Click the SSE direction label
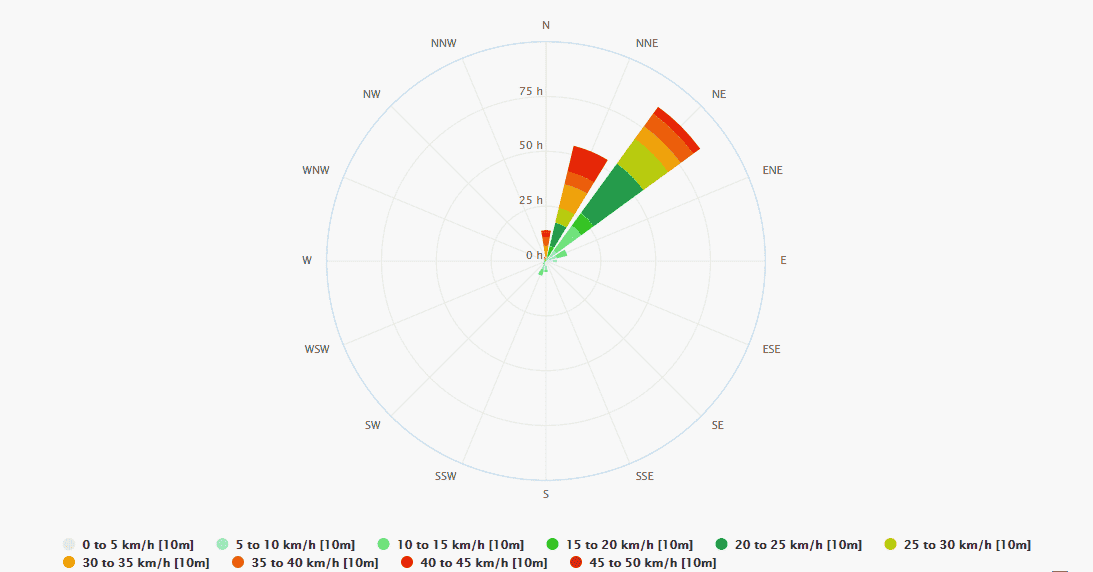This screenshot has width=1093, height=572. (645, 476)
